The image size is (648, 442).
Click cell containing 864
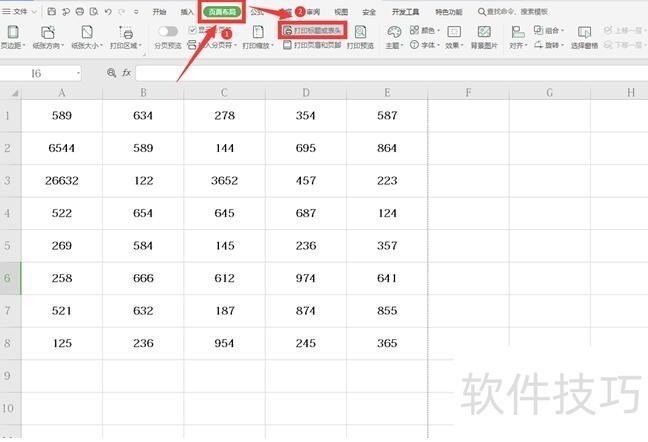(387, 148)
